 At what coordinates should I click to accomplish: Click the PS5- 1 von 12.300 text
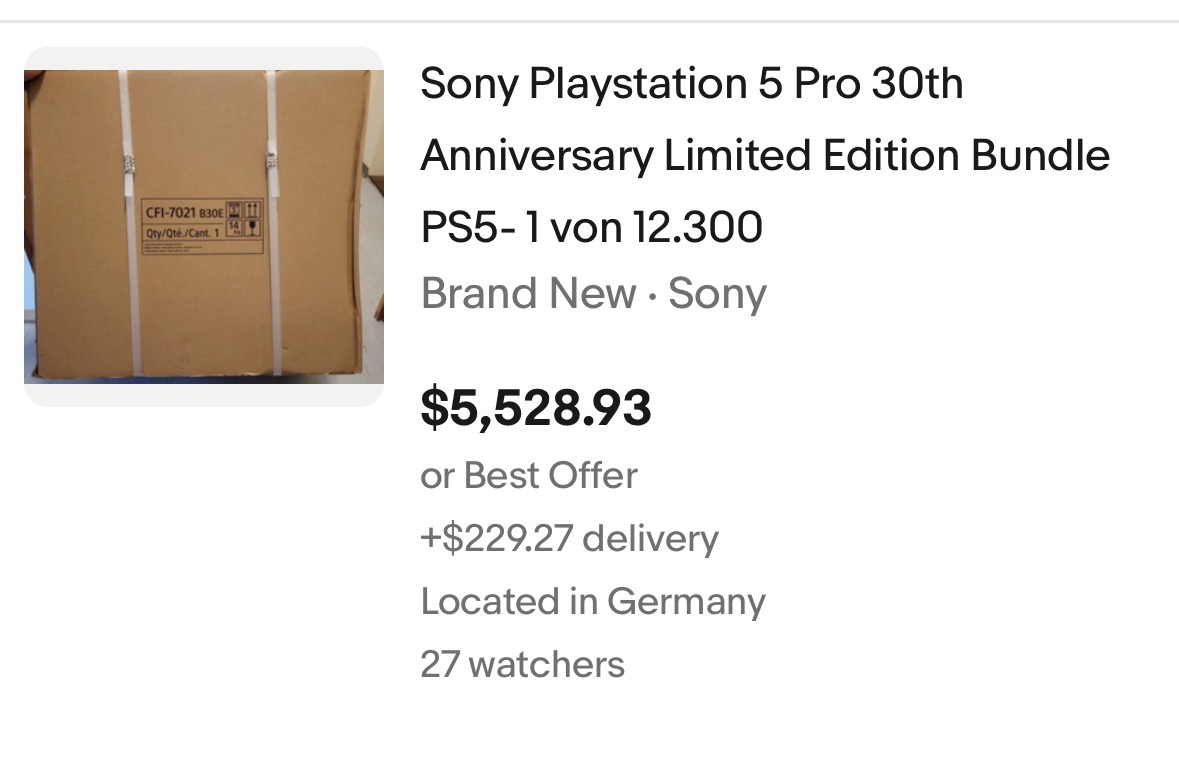click(591, 228)
